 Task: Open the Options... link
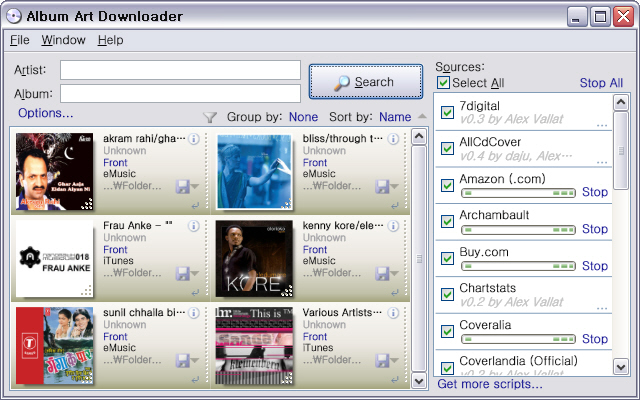coord(46,113)
